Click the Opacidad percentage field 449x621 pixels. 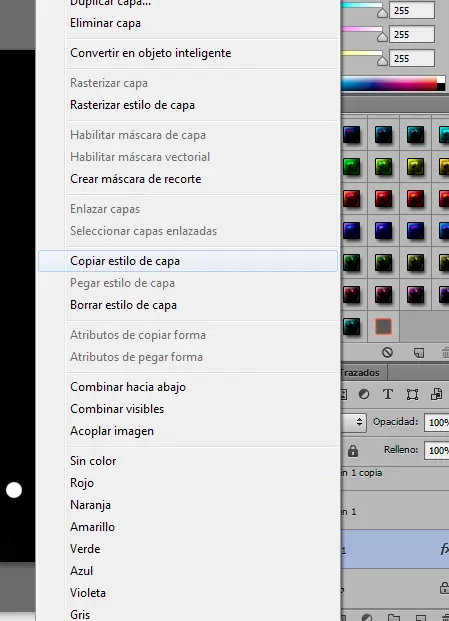click(x=436, y=422)
